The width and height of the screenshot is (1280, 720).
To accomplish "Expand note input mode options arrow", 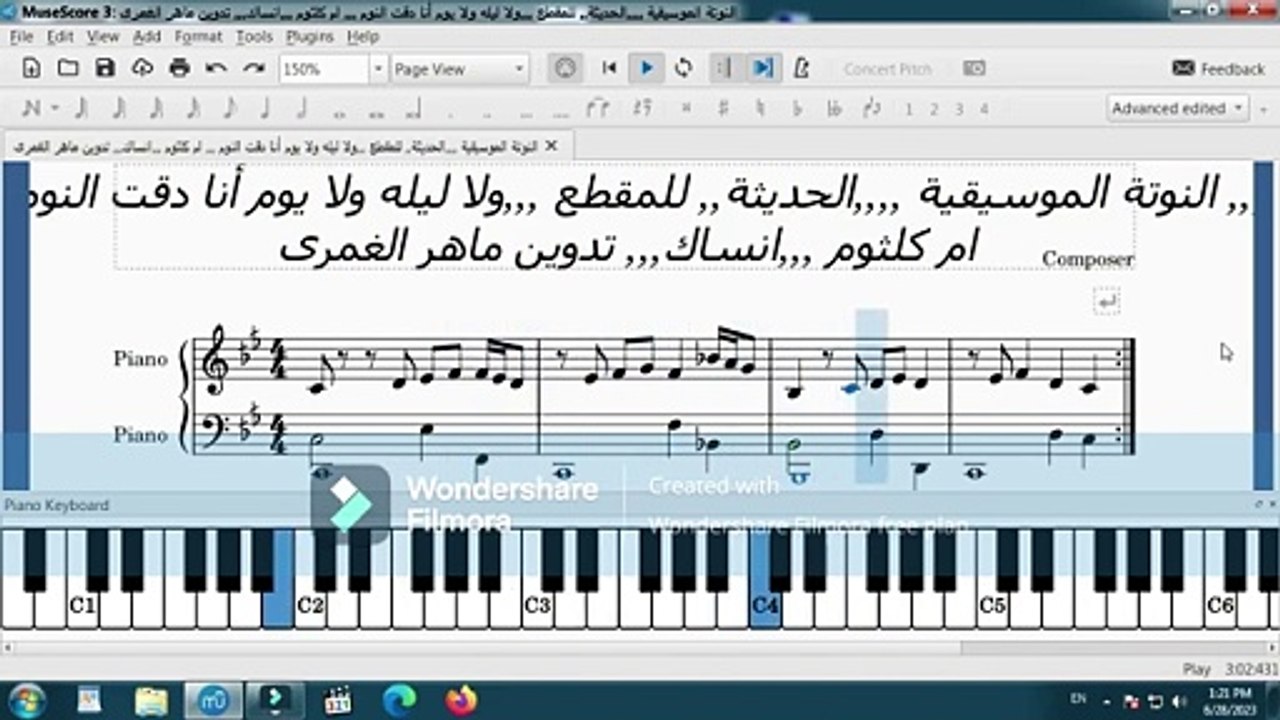I will [x=54, y=108].
